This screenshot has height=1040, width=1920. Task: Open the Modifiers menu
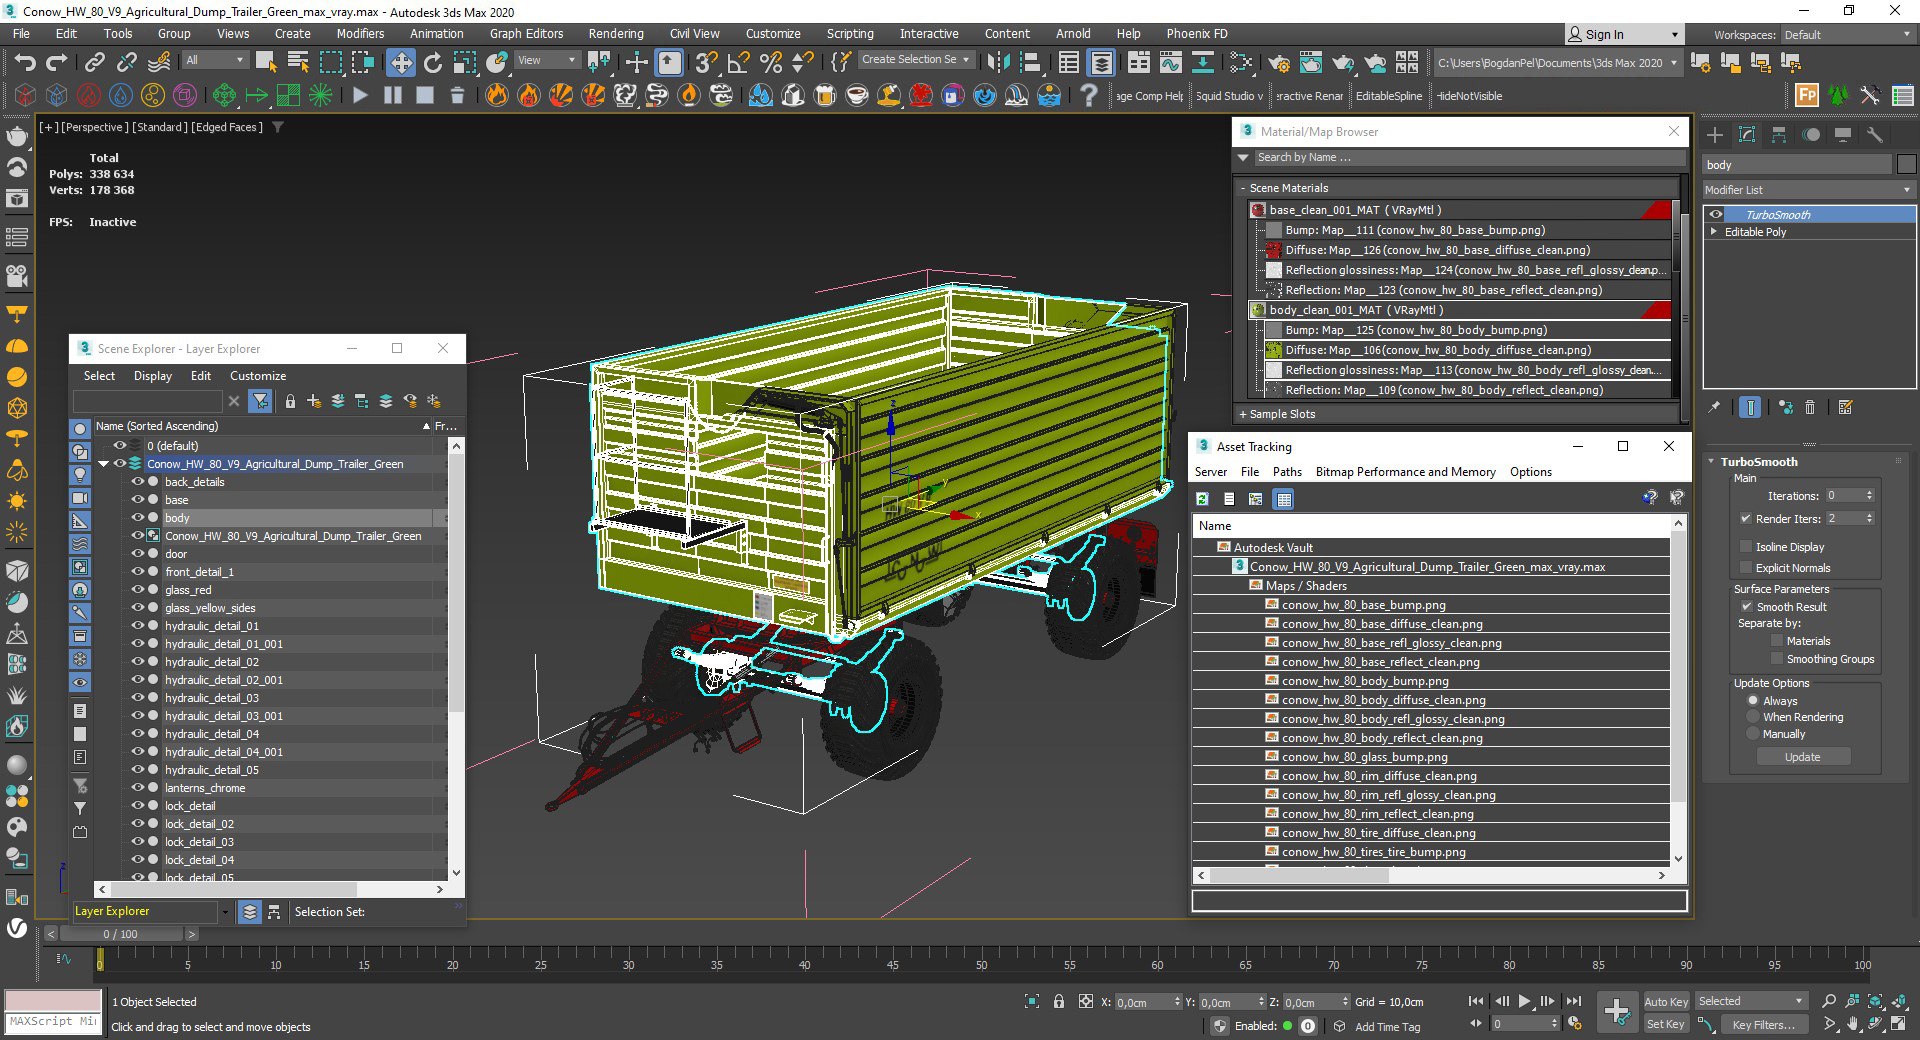tap(360, 34)
